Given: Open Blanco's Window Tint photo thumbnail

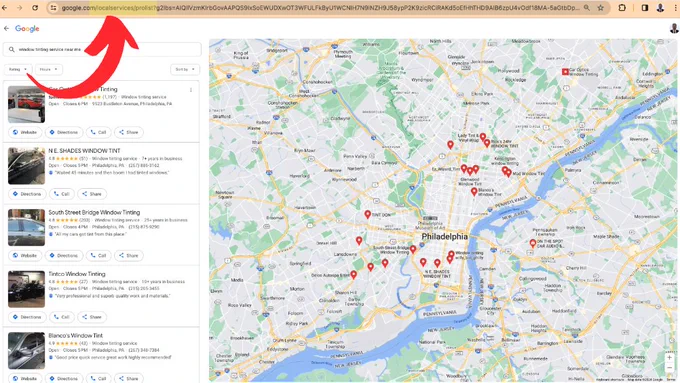Looking at the screenshot, I should 26,351.
